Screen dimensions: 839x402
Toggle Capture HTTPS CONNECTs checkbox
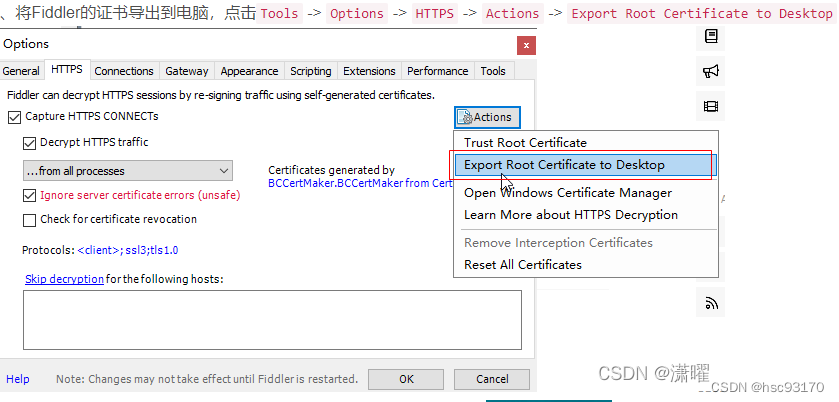(x=14, y=117)
